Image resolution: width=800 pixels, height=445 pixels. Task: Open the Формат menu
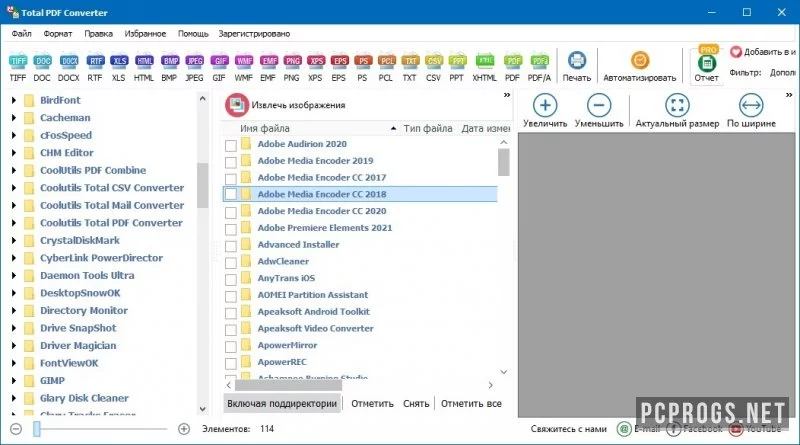click(x=58, y=34)
